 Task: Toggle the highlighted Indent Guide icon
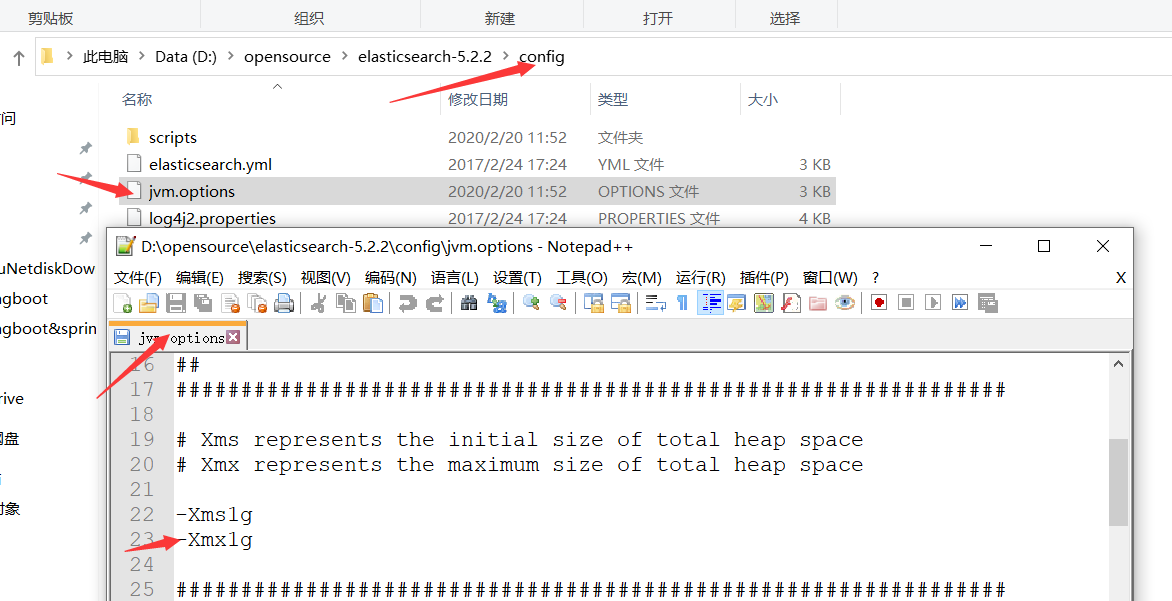[710, 303]
